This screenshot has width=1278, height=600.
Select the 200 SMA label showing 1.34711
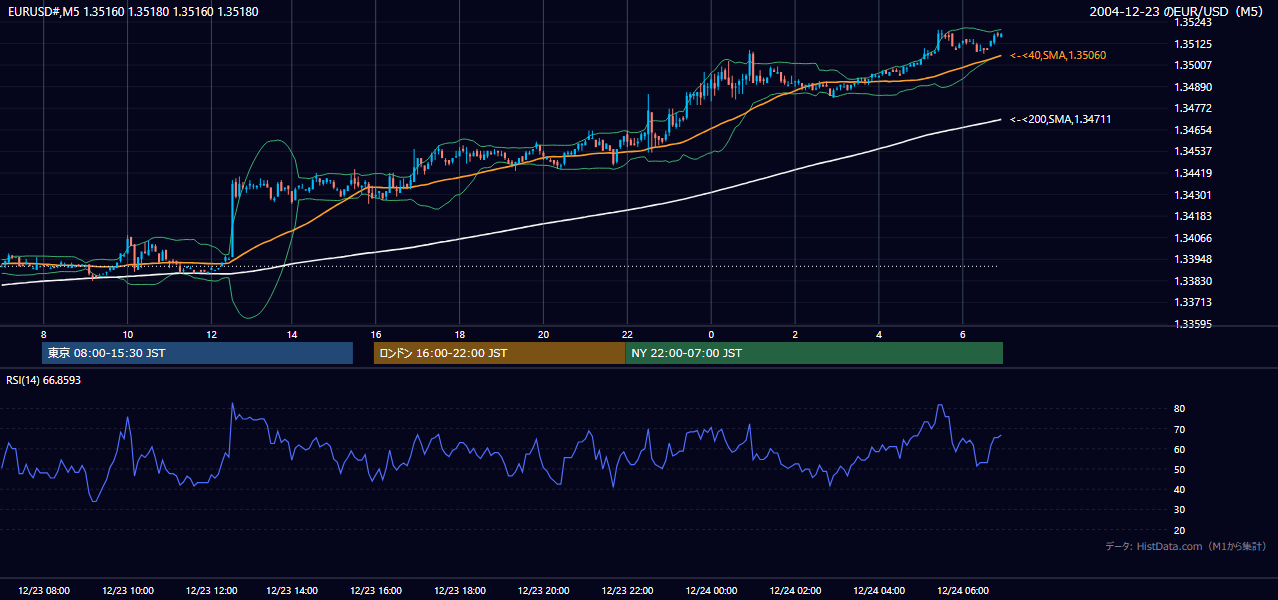pyautogui.click(x=1061, y=119)
